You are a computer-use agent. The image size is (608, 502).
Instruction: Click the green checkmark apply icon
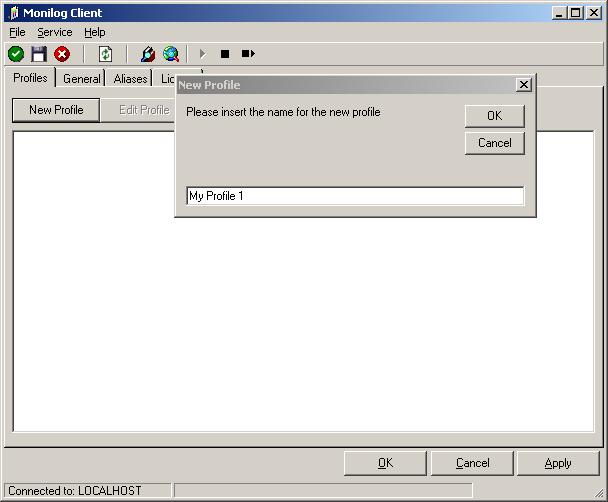pos(16,54)
